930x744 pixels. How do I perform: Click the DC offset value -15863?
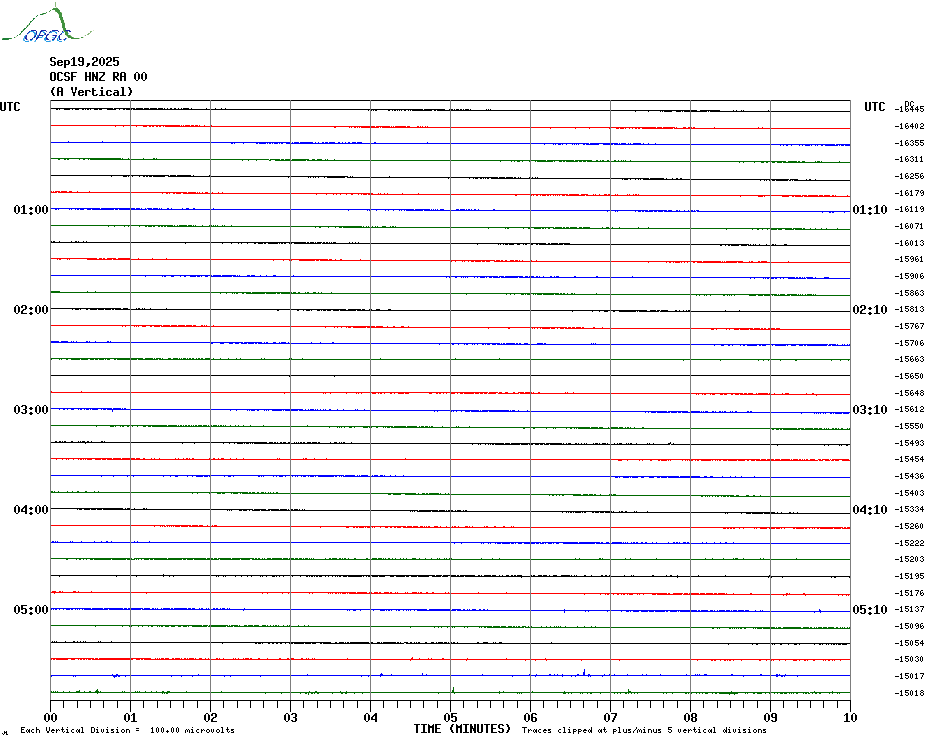point(909,293)
